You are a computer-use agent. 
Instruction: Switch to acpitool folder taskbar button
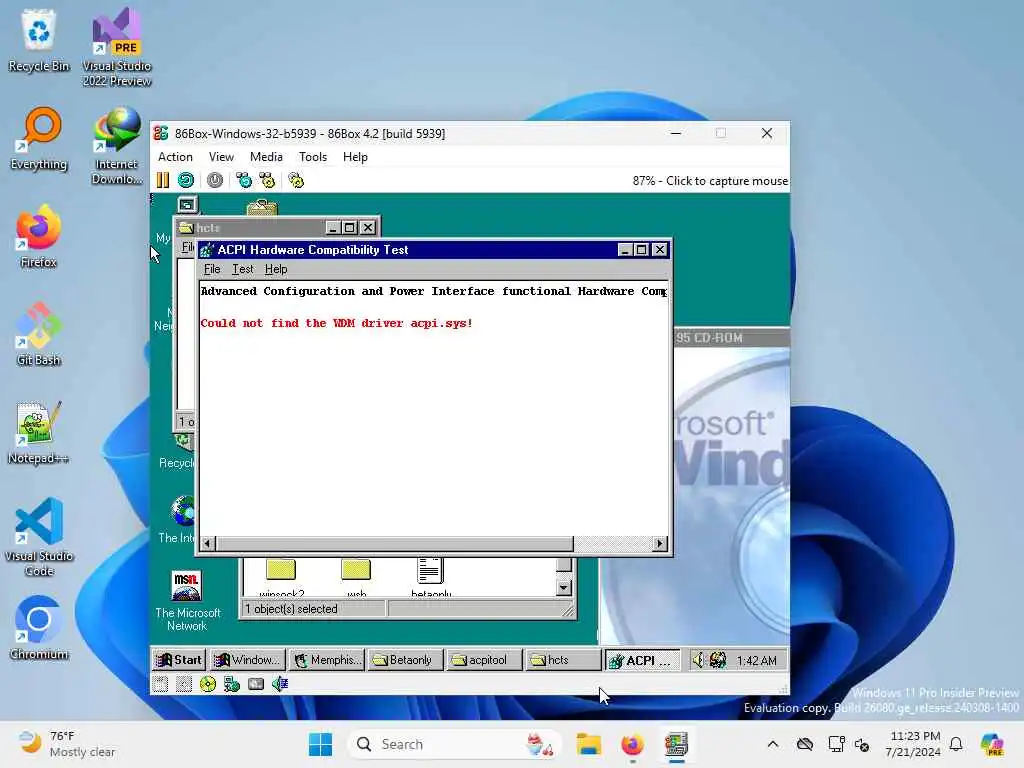point(482,660)
